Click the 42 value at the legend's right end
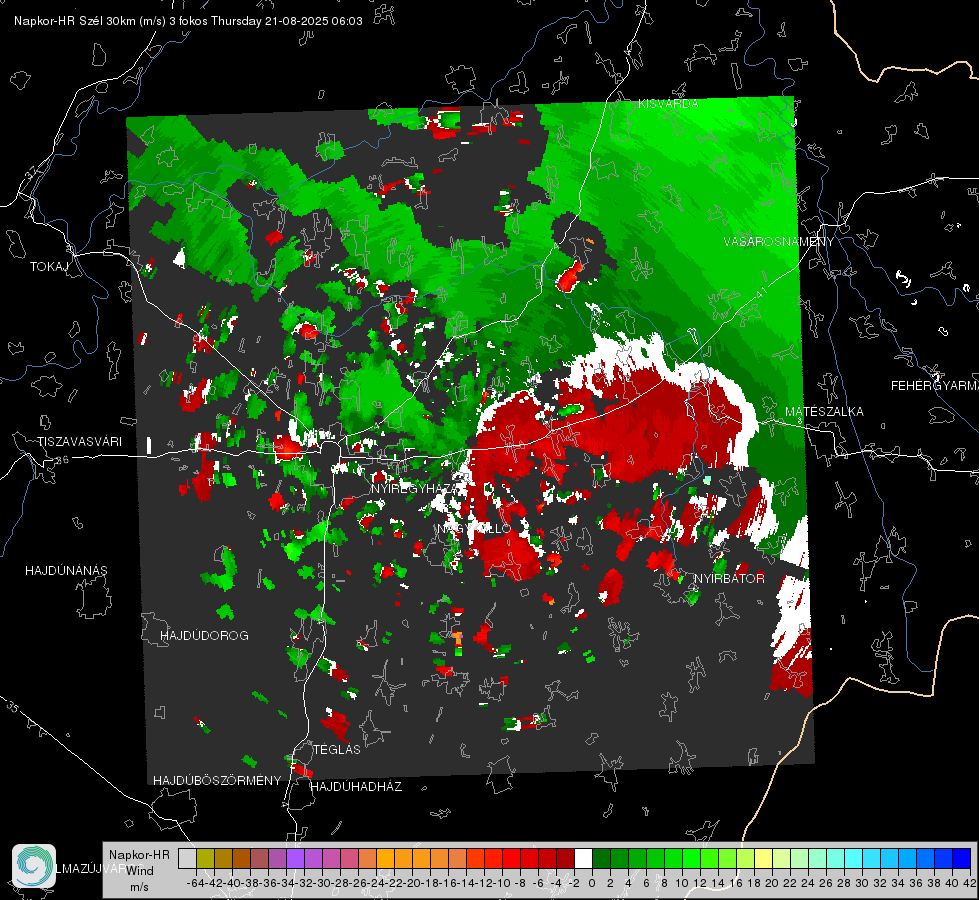The width and height of the screenshot is (979, 900). point(970,883)
